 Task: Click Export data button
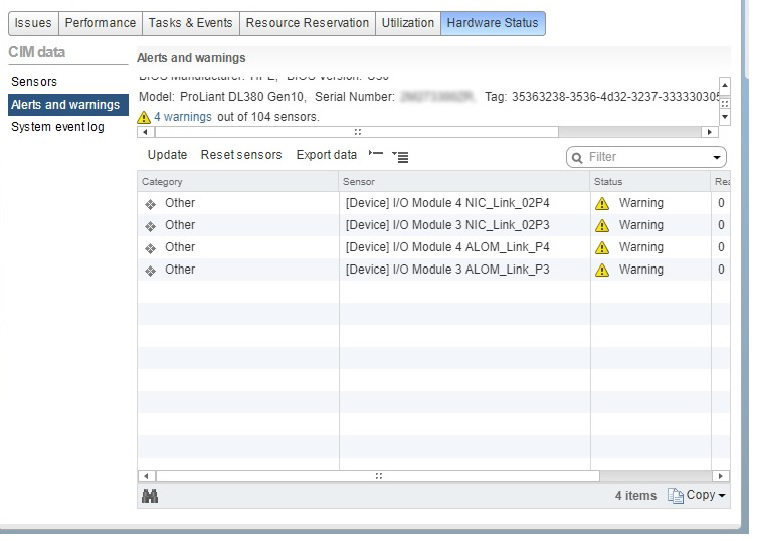coord(327,155)
